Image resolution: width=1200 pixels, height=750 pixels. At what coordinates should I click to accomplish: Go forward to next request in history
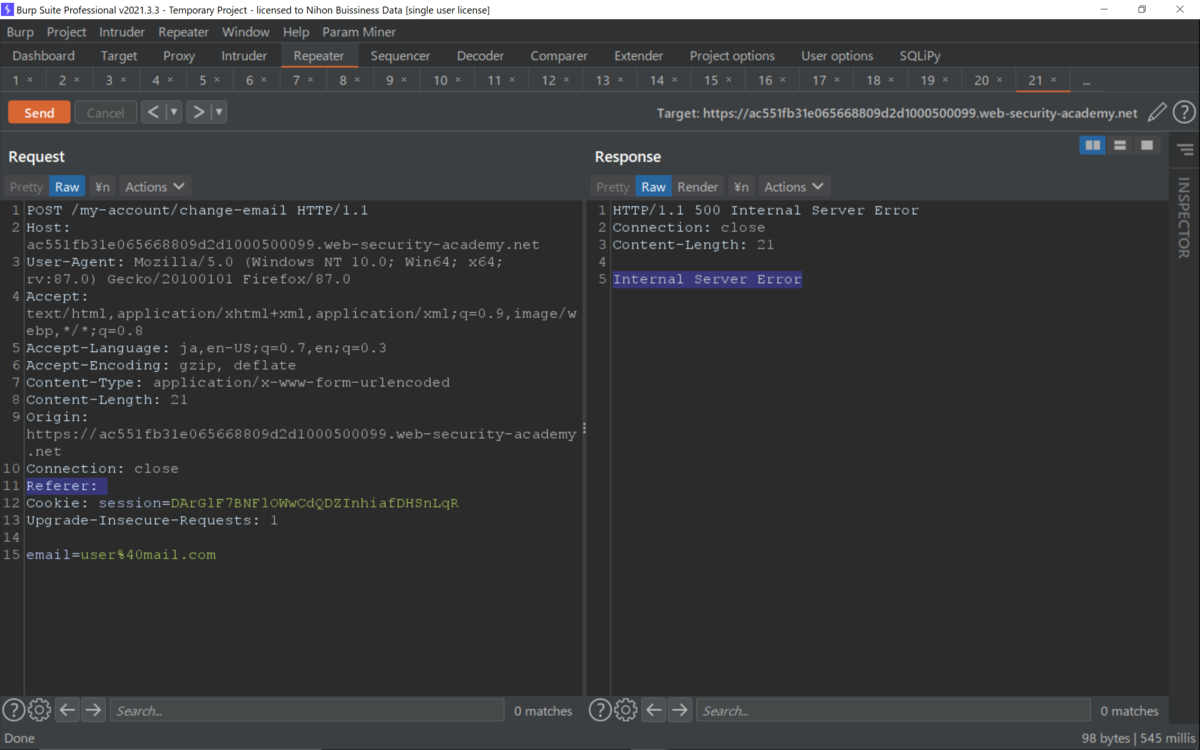coord(198,112)
